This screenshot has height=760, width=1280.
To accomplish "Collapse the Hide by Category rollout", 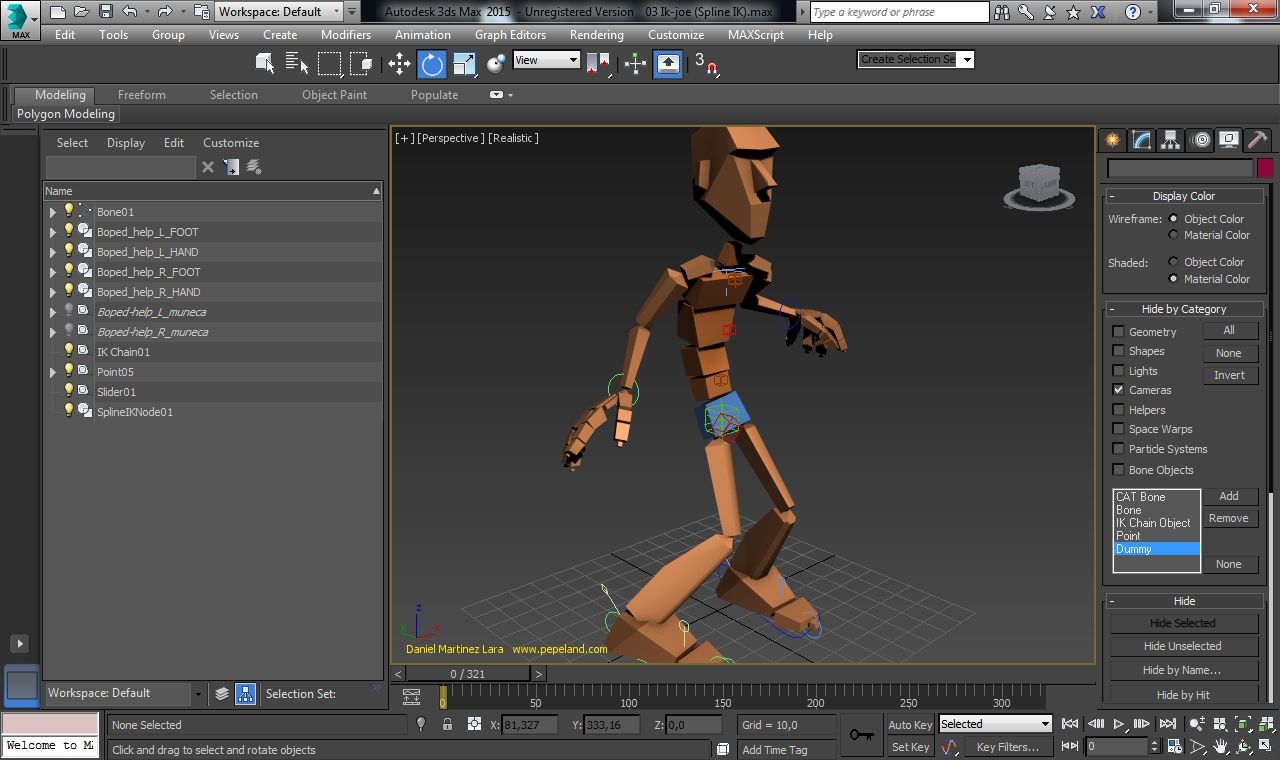I will click(x=1184, y=309).
